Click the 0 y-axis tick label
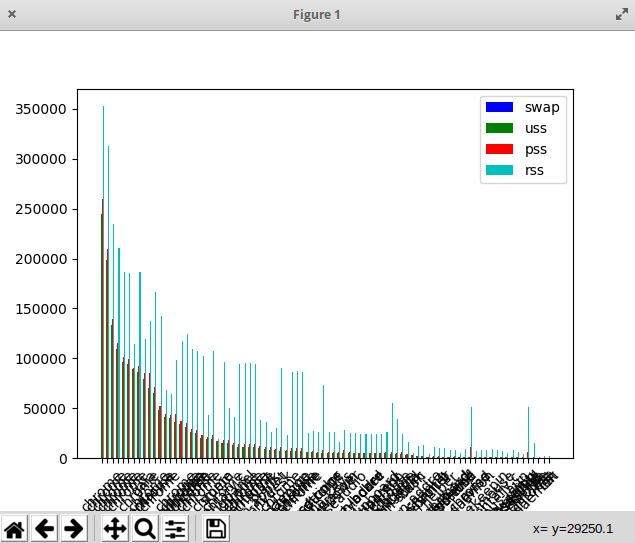Screen dimensions: 635x543 [x=63, y=459]
